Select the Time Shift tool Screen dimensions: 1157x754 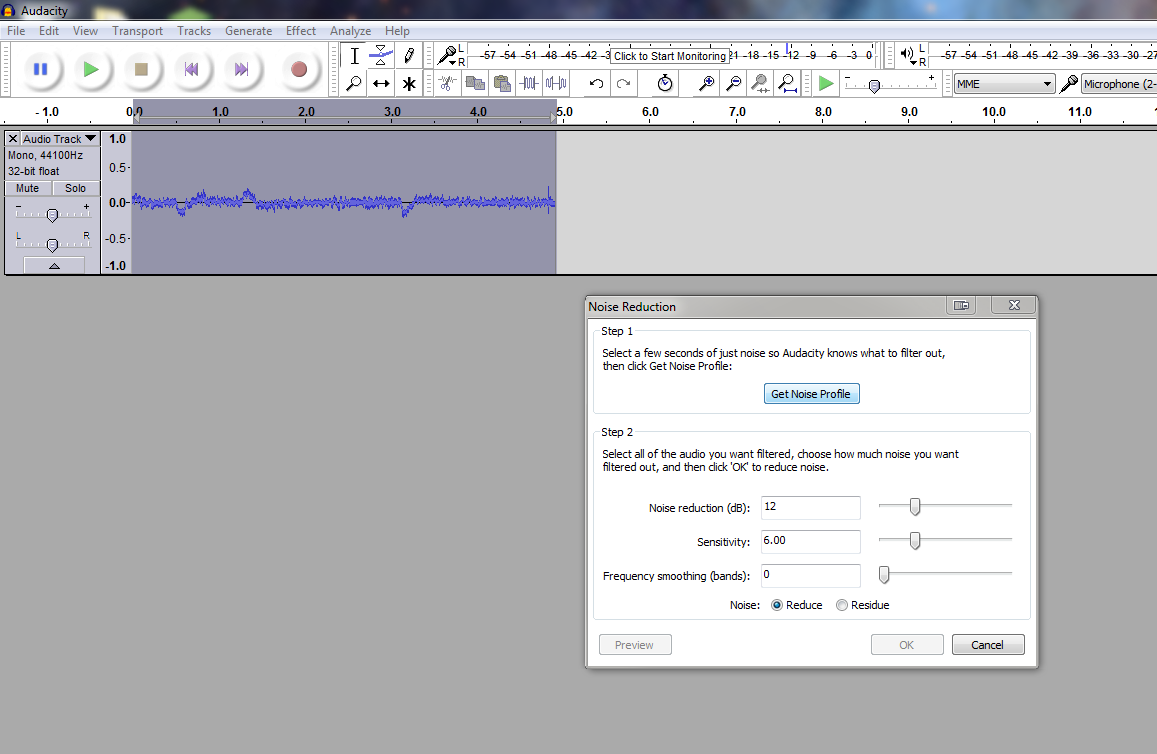point(381,83)
